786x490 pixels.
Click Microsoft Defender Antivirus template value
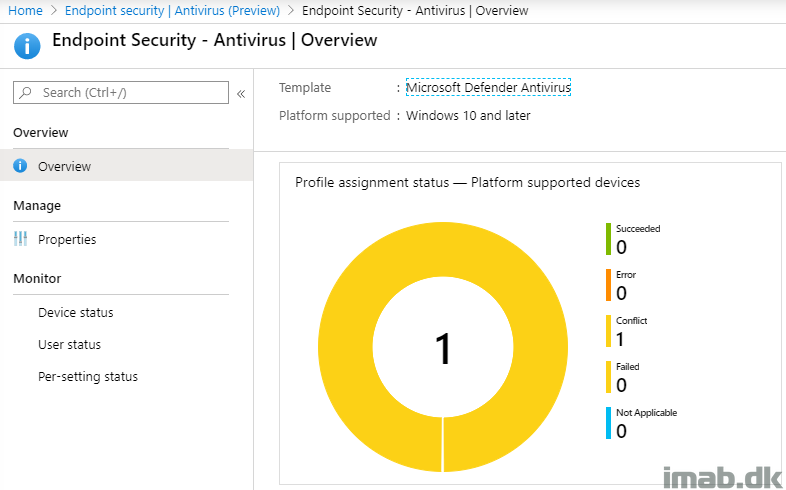pos(488,87)
